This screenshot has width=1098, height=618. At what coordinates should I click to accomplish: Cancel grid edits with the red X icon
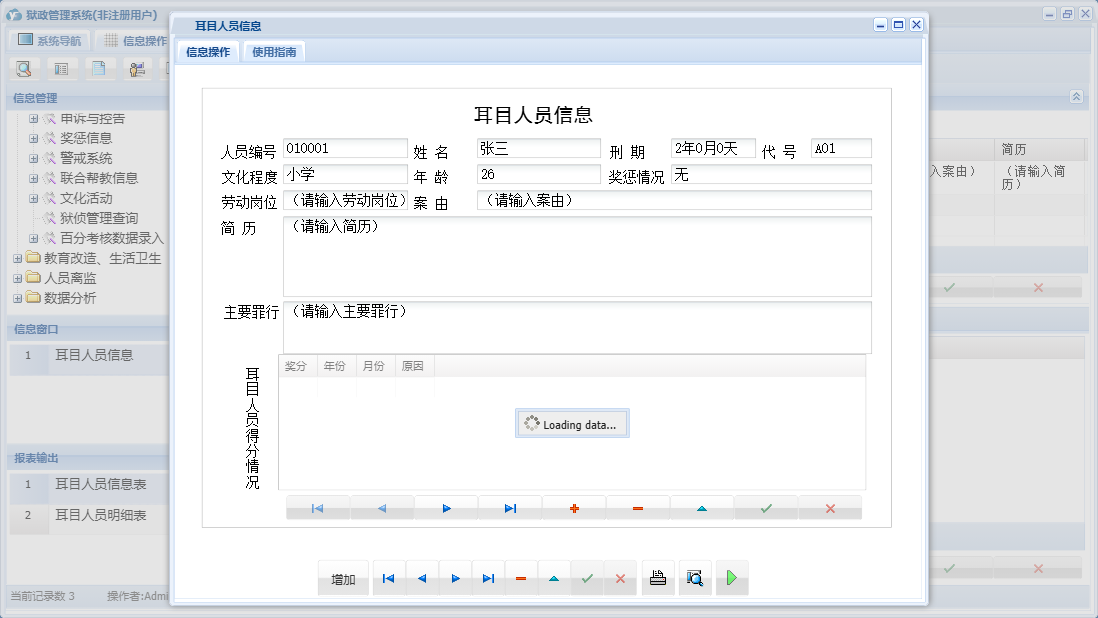tap(829, 508)
